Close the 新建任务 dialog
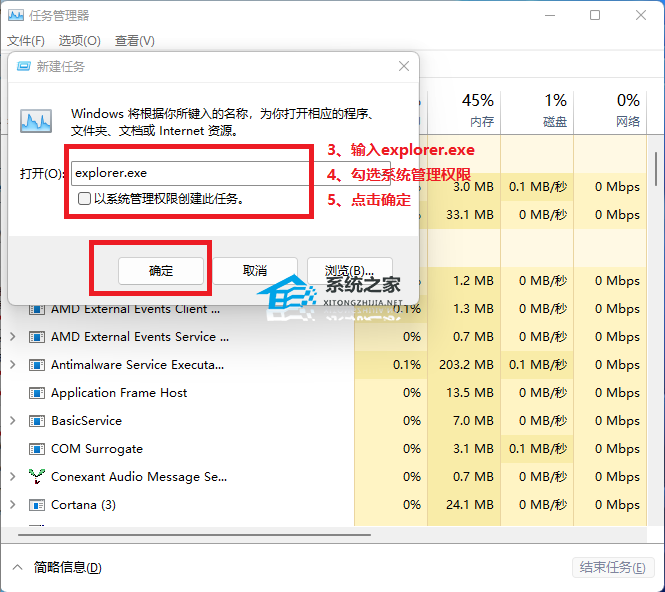Image resolution: width=665 pixels, height=592 pixels. click(x=404, y=66)
